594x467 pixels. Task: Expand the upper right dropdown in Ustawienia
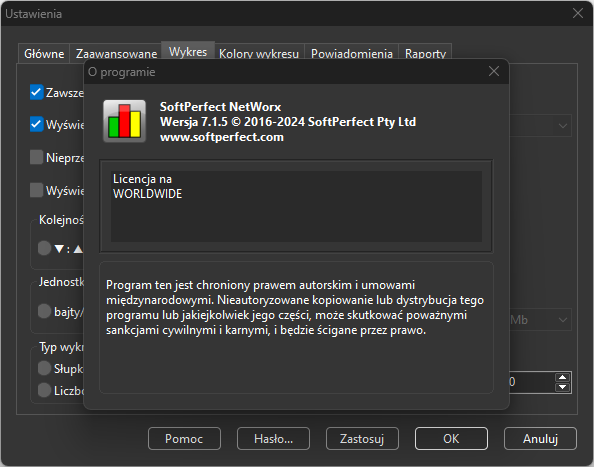pos(563,125)
